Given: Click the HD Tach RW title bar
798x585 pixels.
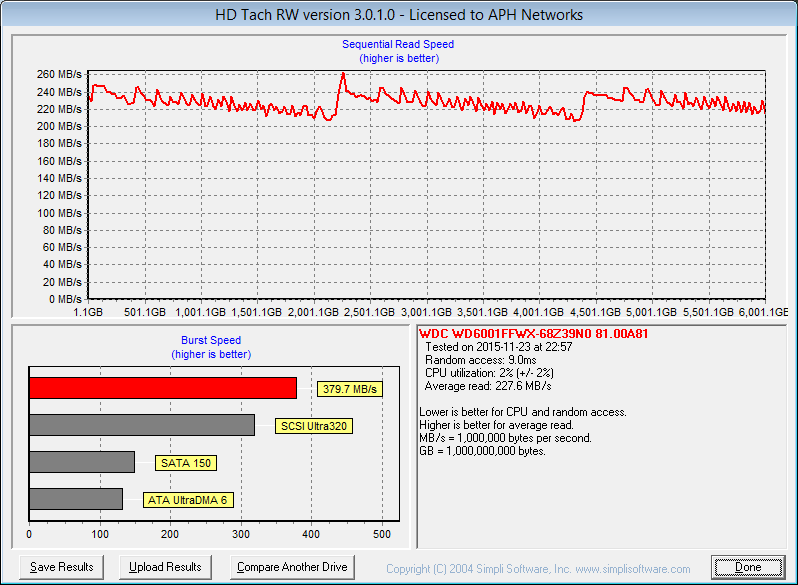Looking at the screenshot, I should pyautogui.click(x=399, y=15).
